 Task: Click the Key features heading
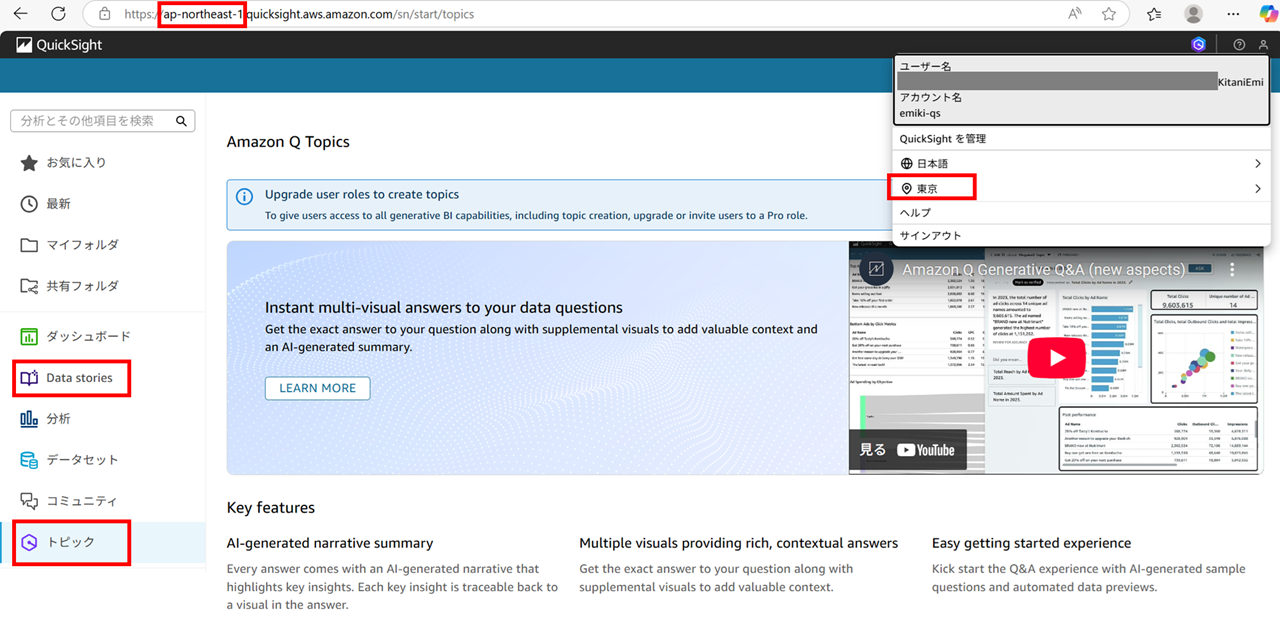tap(271, 508)
